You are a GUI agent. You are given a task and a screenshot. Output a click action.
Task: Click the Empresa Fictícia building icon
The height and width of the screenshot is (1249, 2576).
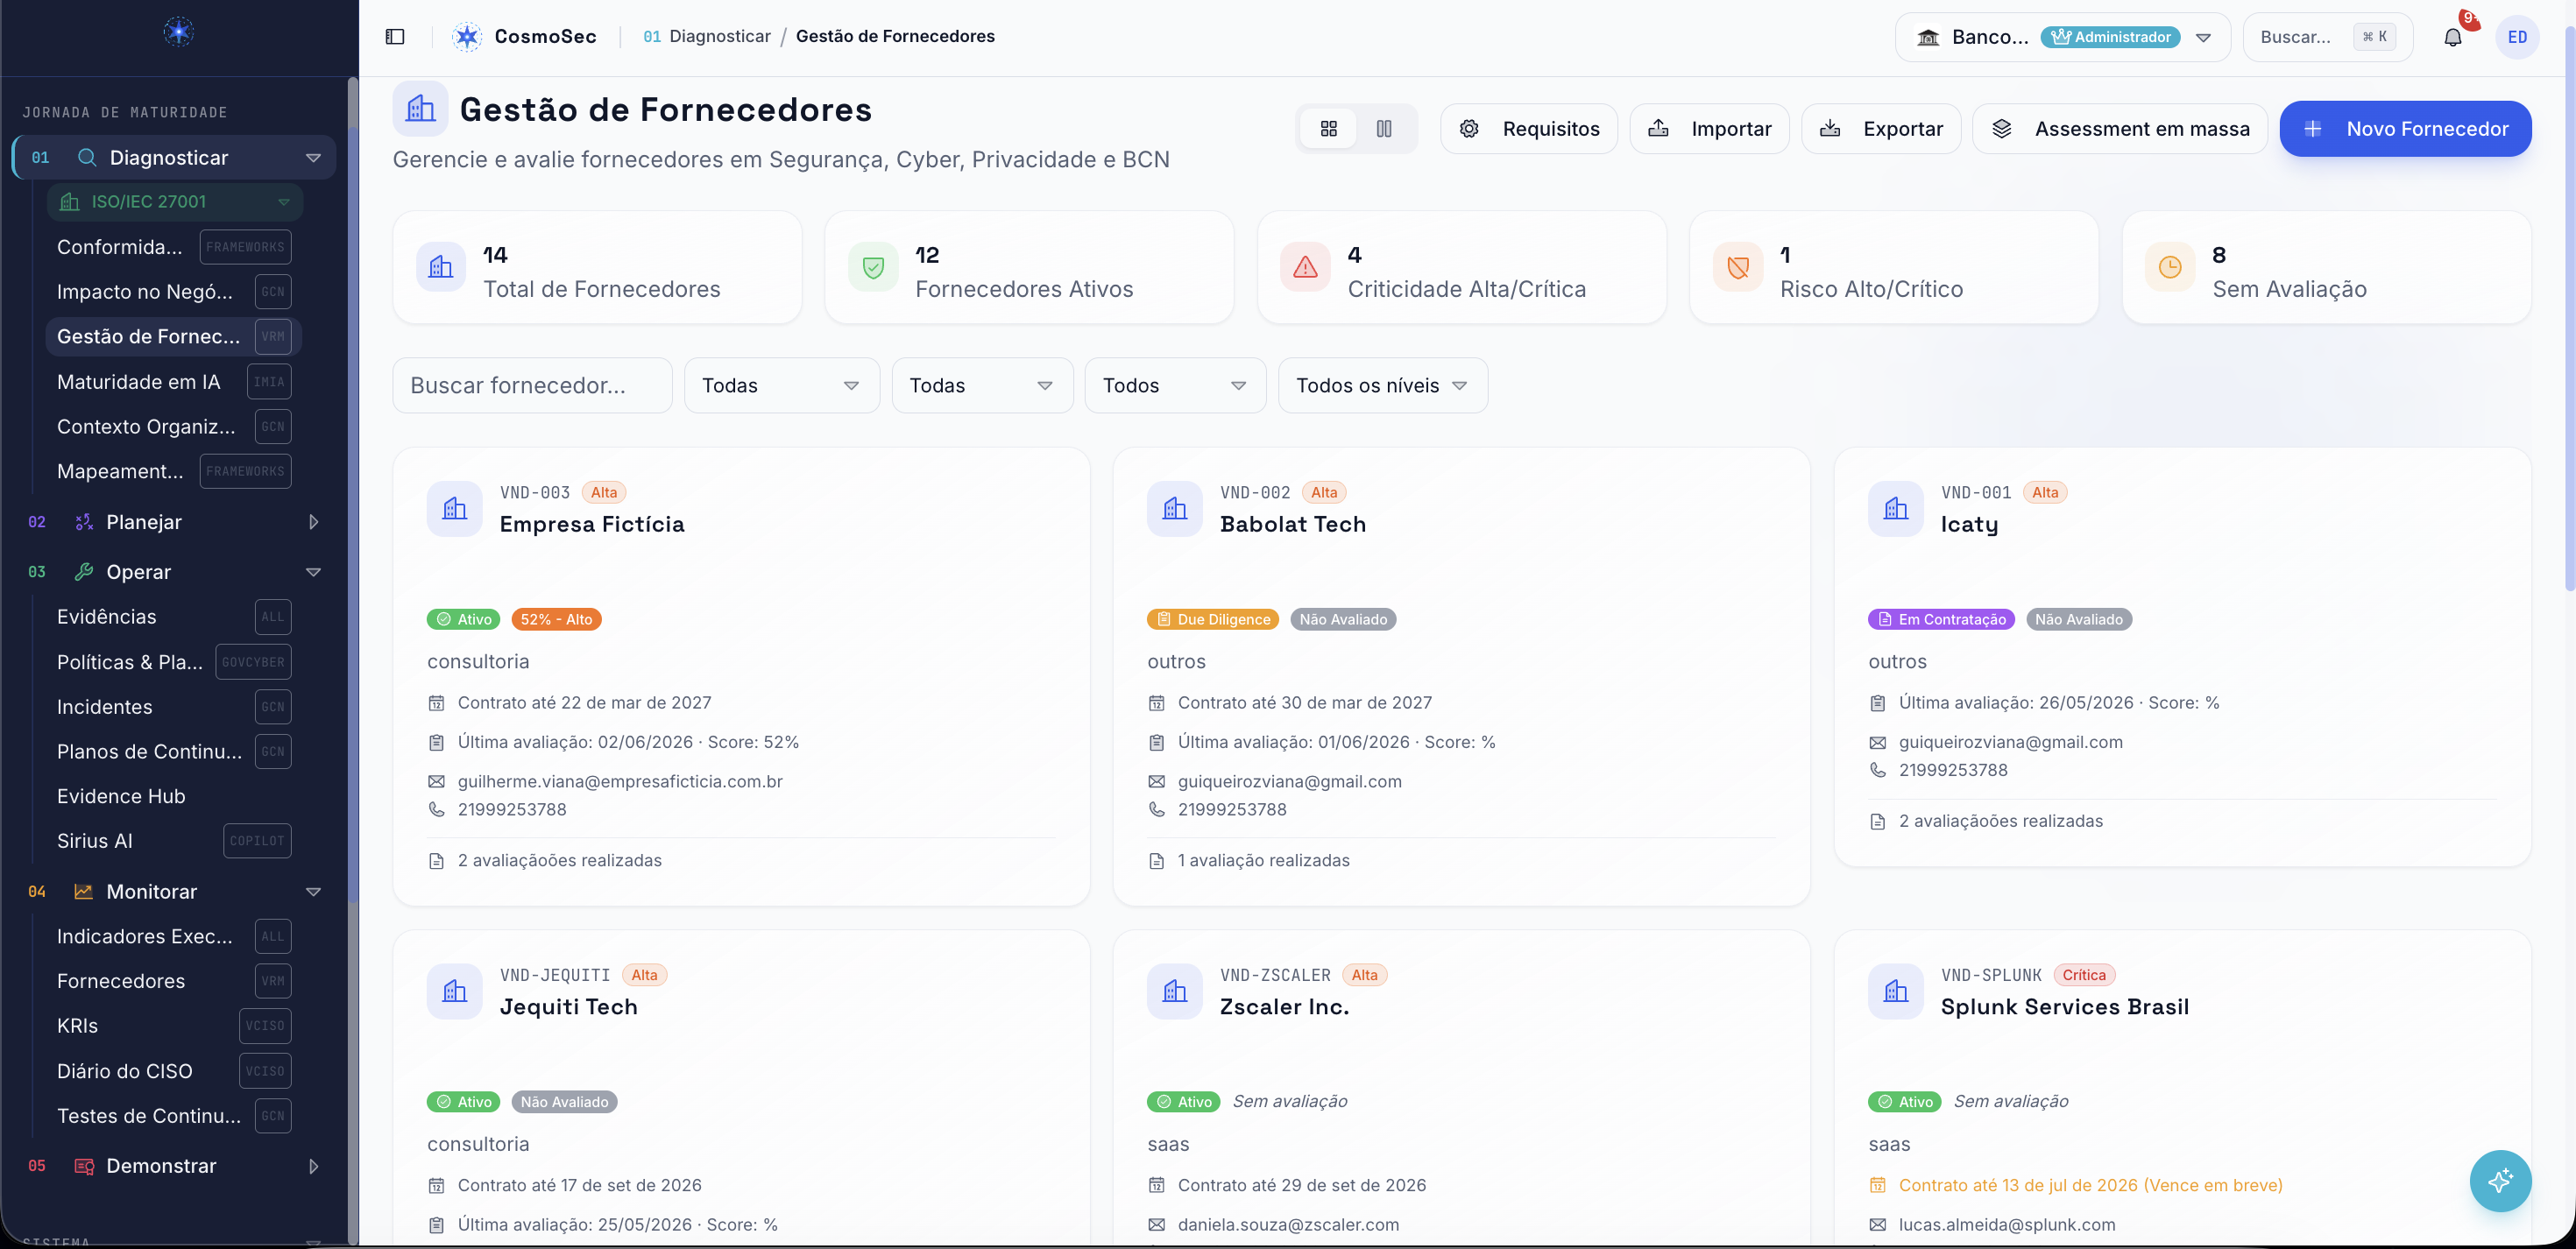455,509
